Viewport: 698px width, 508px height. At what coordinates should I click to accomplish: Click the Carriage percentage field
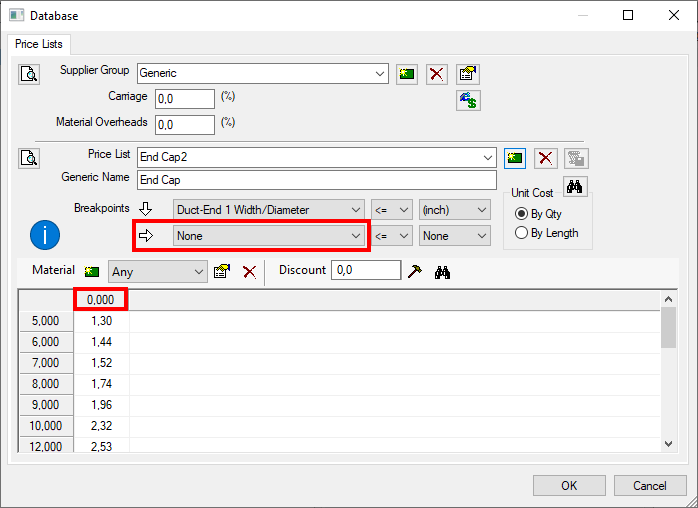[185, 99]
